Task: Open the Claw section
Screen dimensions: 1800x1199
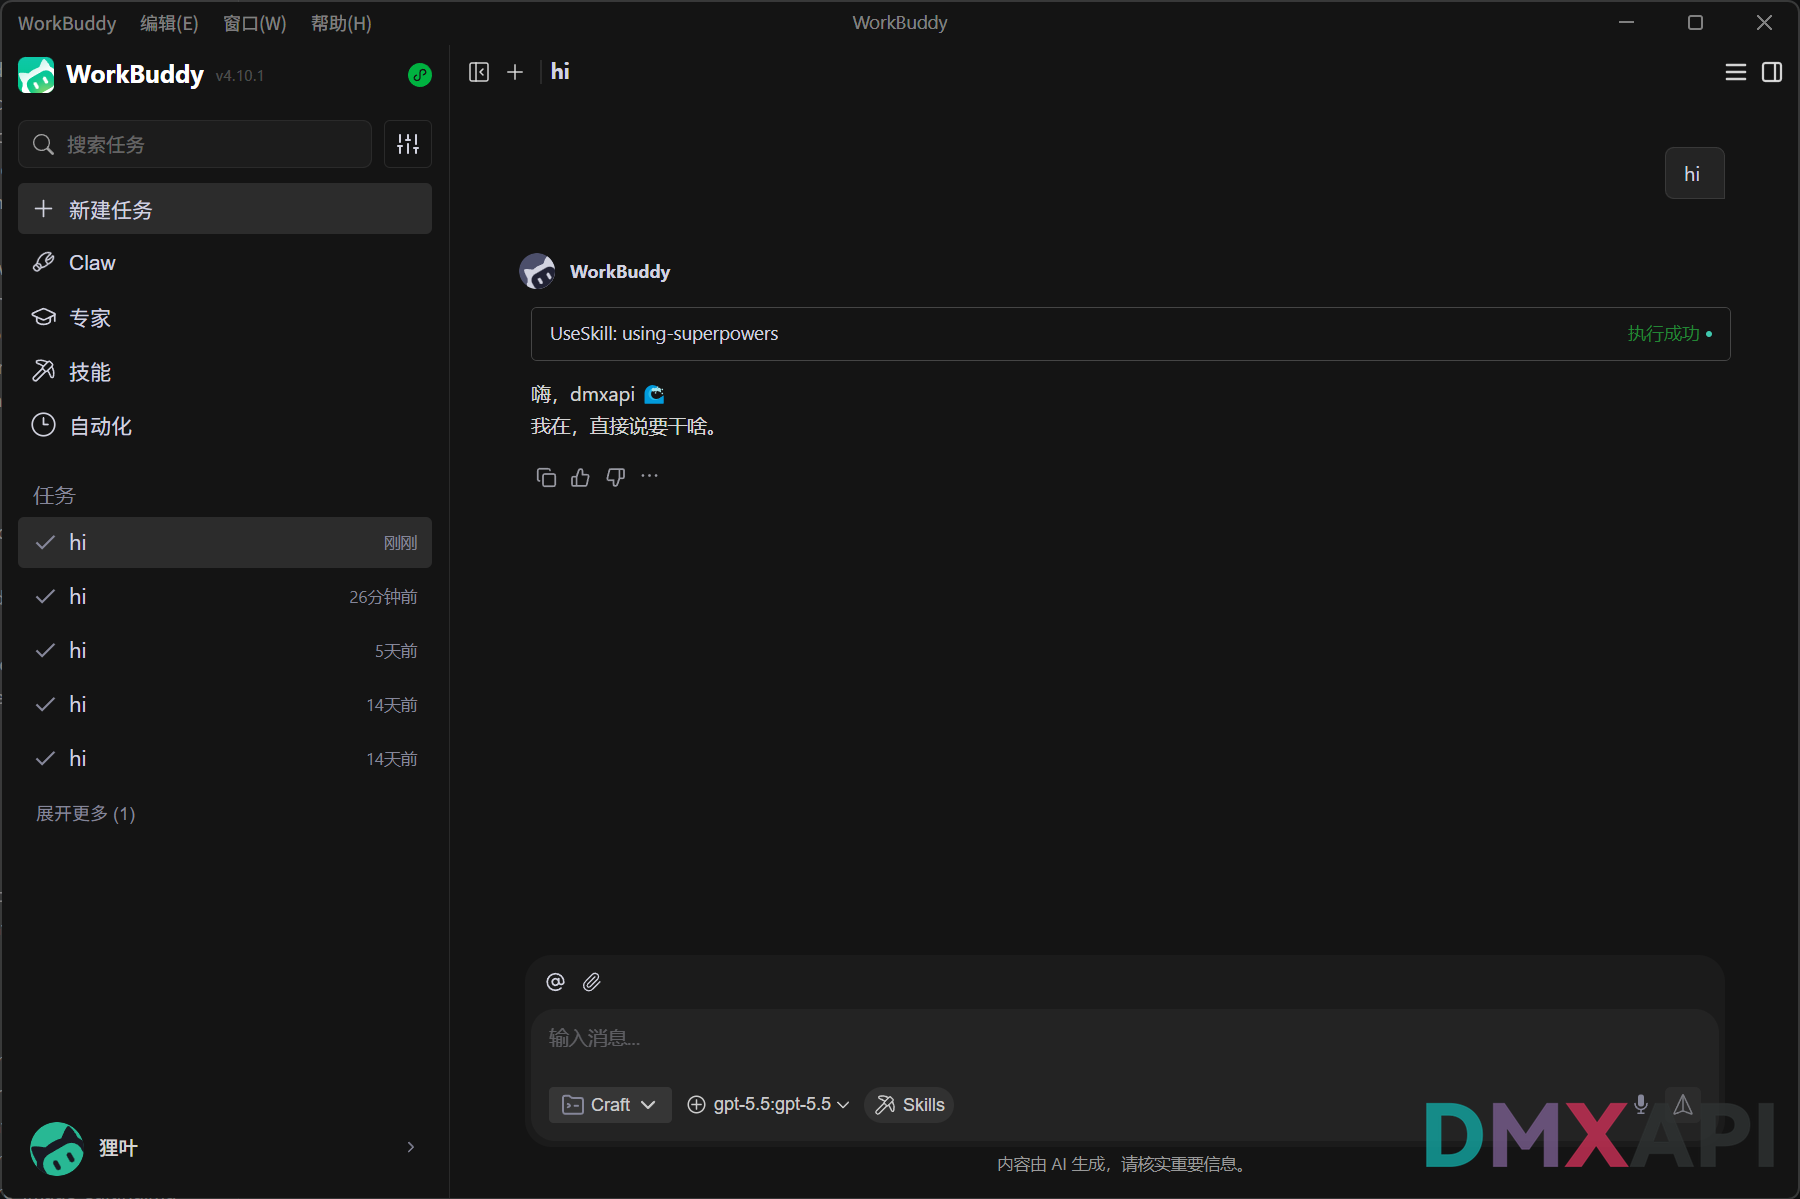Action: (x=225, y=263)
